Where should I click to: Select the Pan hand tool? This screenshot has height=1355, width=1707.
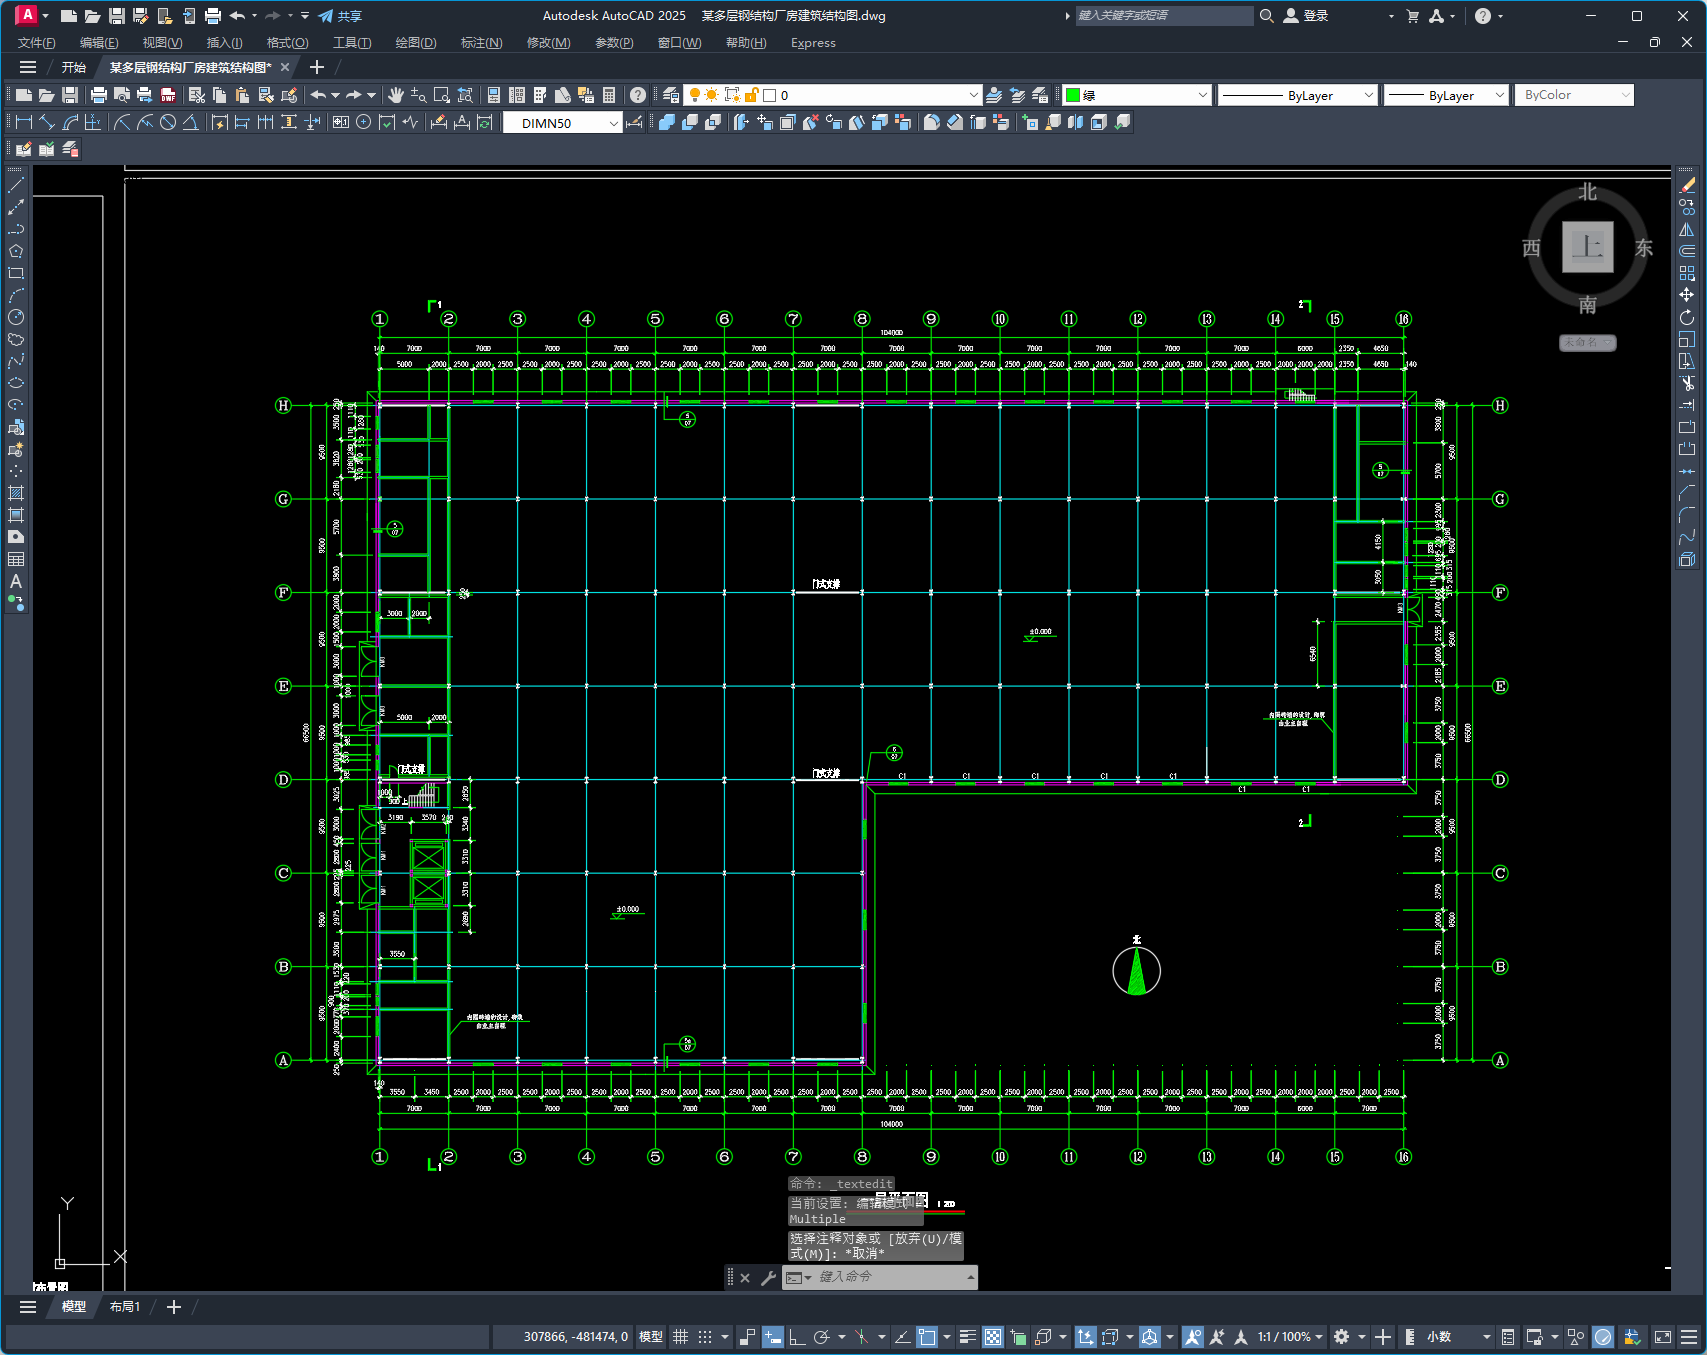coord(396,95)
